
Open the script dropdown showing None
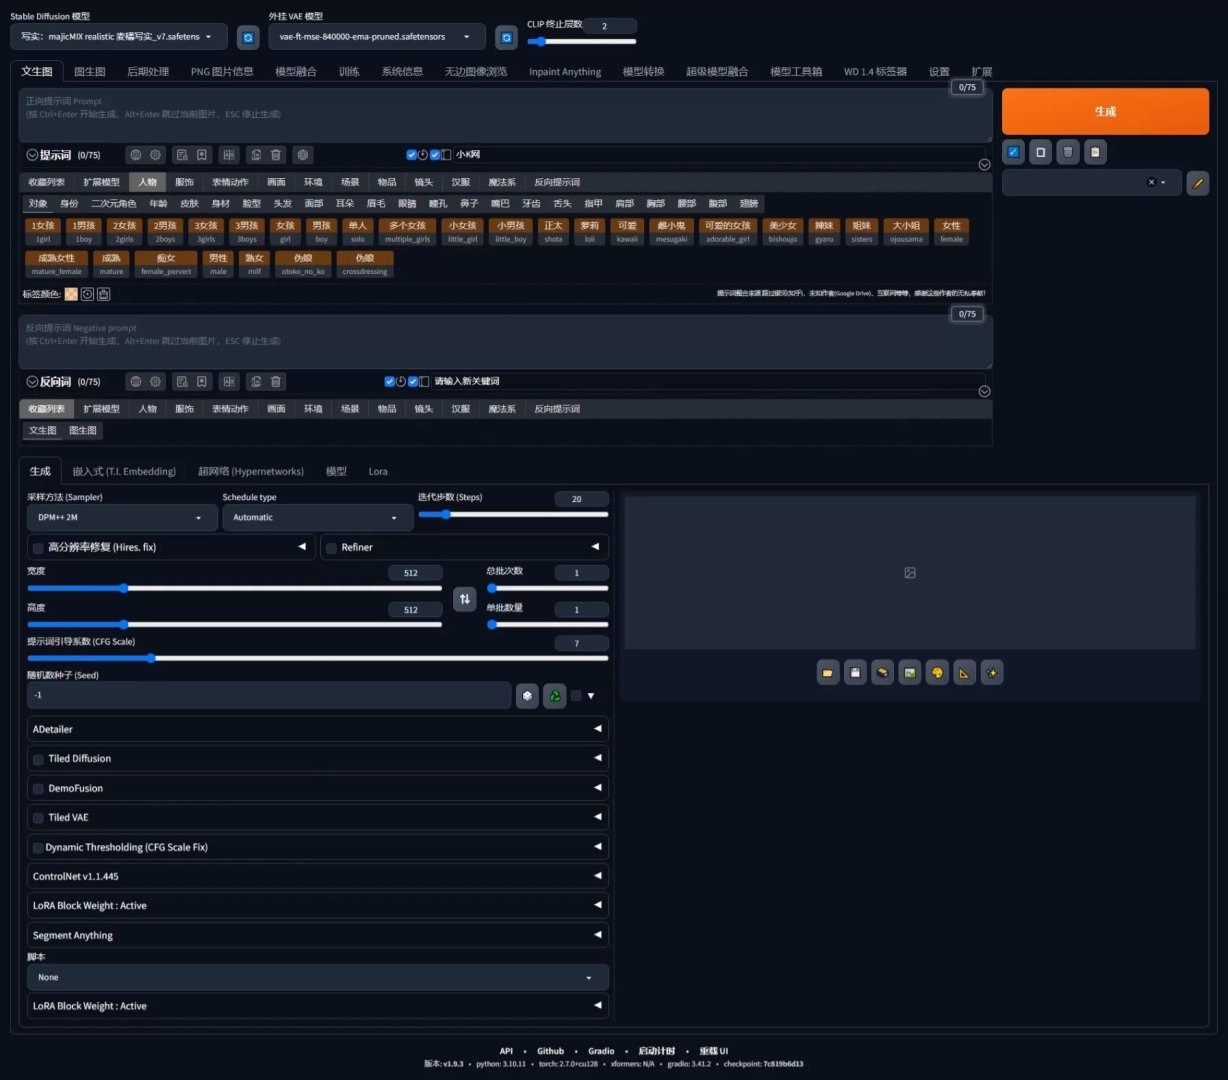click(x=318, y=977)
